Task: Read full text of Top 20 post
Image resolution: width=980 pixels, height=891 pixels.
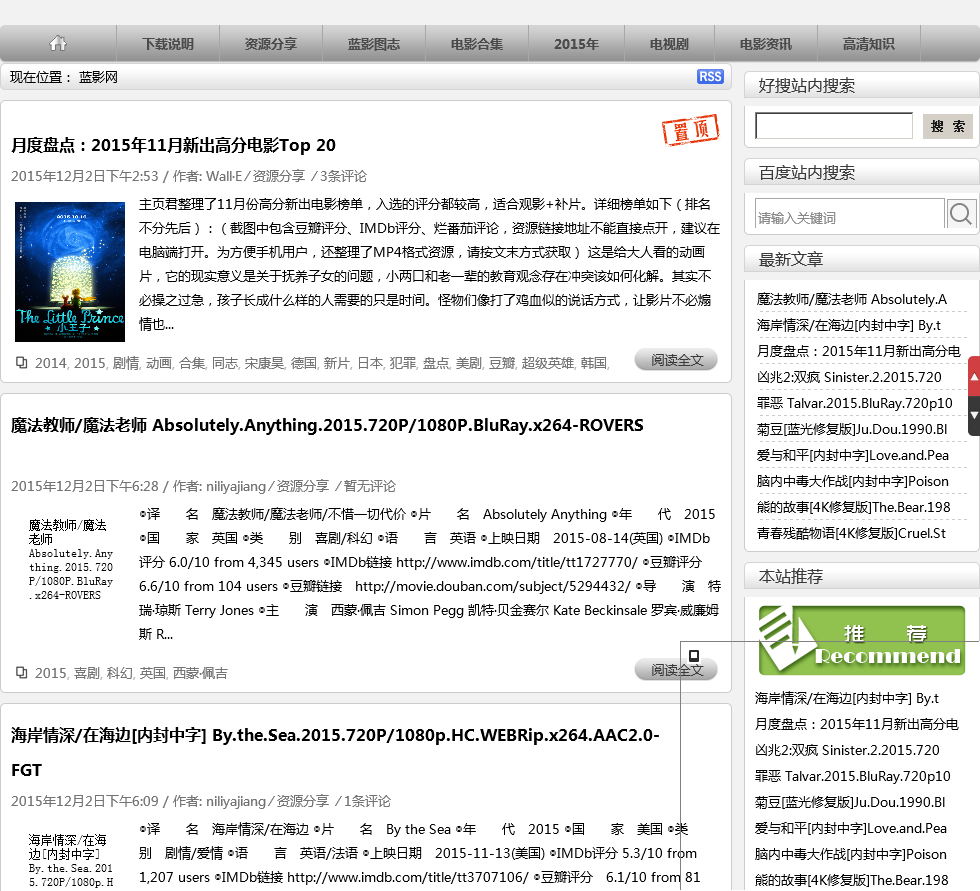Action: (x=676, y=360)
